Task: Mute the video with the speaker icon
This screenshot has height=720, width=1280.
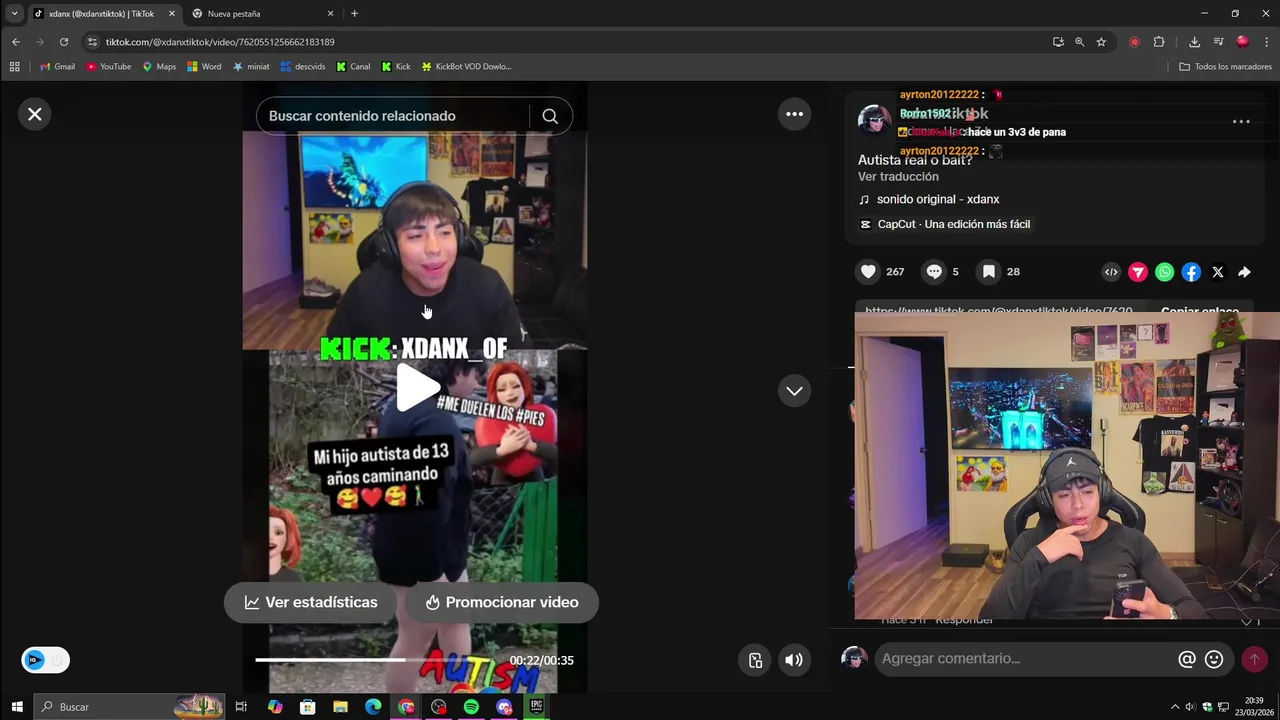Action: 794,660
